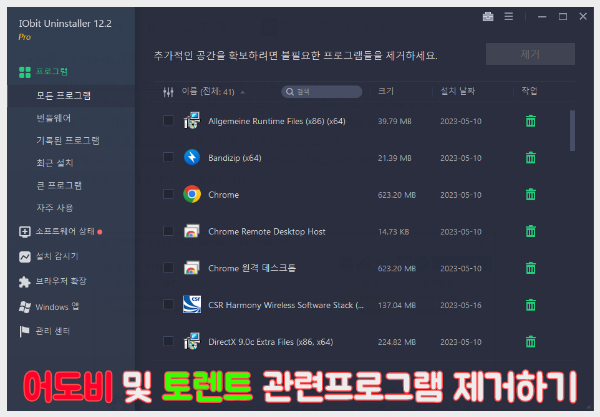Viewport: 600px width, 417px height.
Task: Open the 설치 감시기 label in sidebar
Action: pos(57,256)
